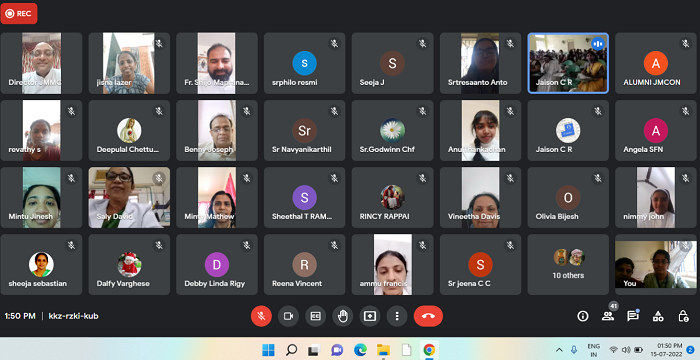
Task: Open the 10 others participant tile
Action: click(x=568, y=264)
